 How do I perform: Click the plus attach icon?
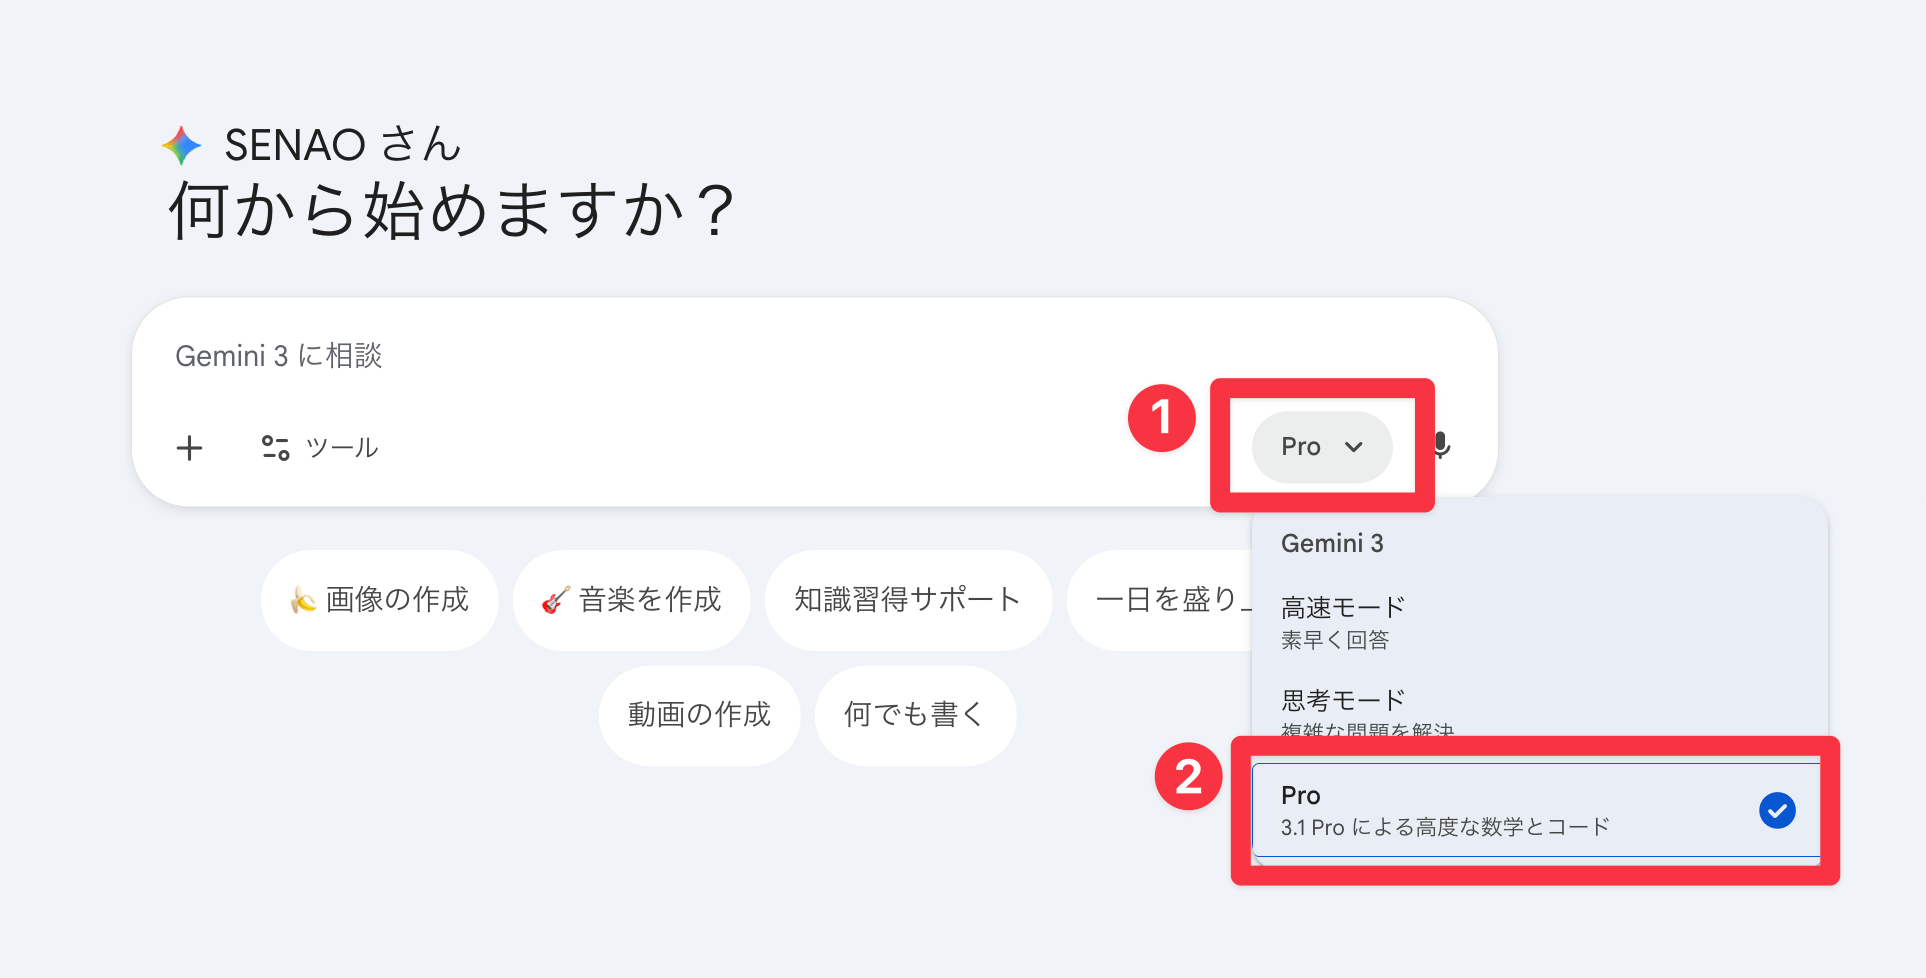[189, 448]
